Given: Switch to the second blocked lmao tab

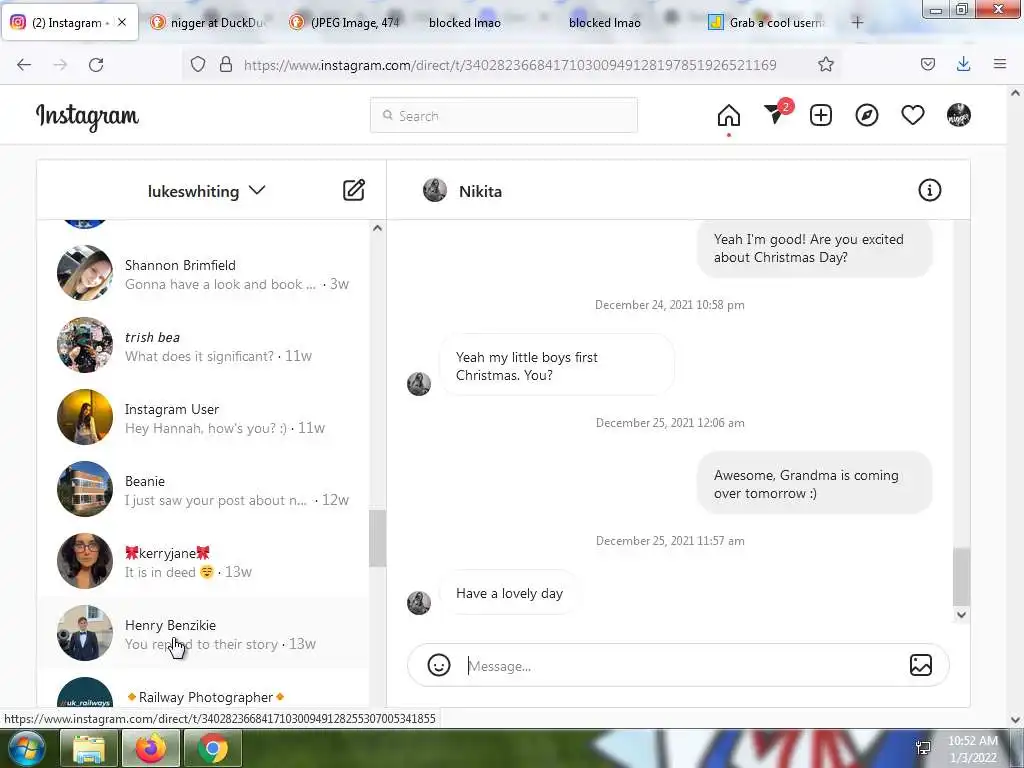Looking at the screenshot, I should 605,22.
